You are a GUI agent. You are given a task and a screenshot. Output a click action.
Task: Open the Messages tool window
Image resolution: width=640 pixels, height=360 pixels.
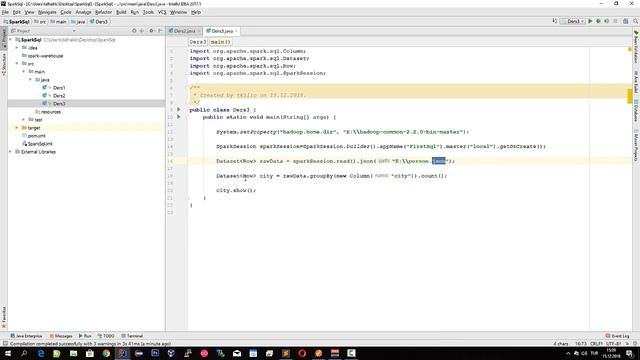[x=61, y=336]
